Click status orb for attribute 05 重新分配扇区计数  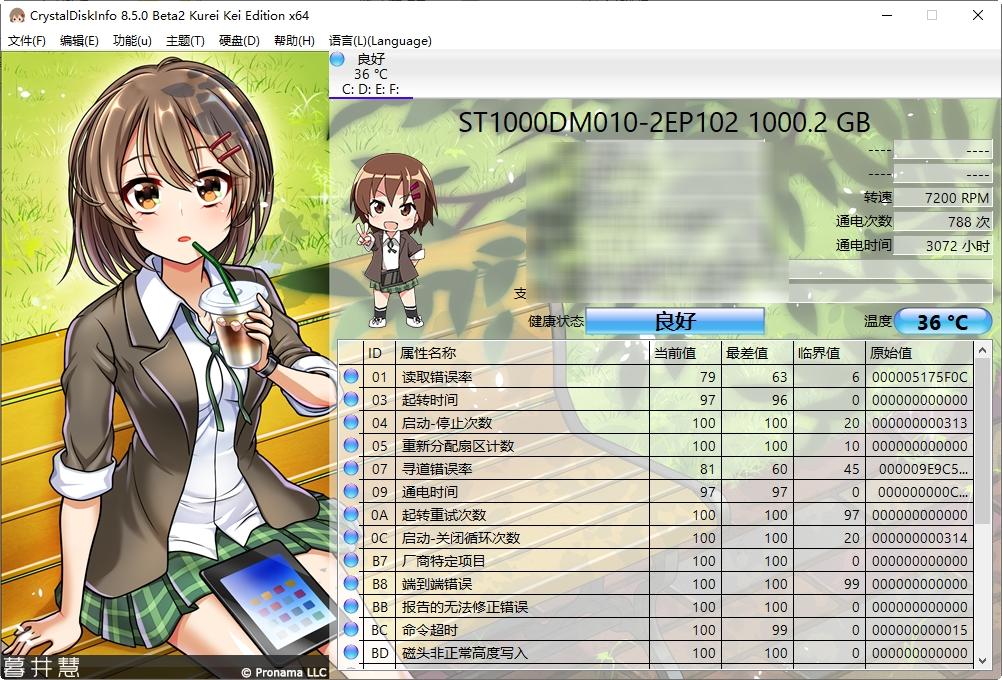(351, 445)
